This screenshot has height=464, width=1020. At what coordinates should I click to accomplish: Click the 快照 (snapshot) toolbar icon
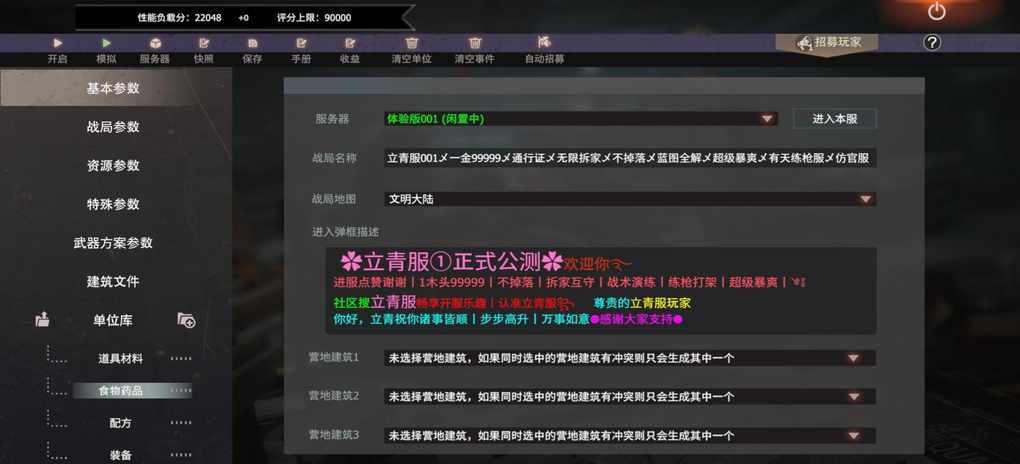[x=204, y=44]
